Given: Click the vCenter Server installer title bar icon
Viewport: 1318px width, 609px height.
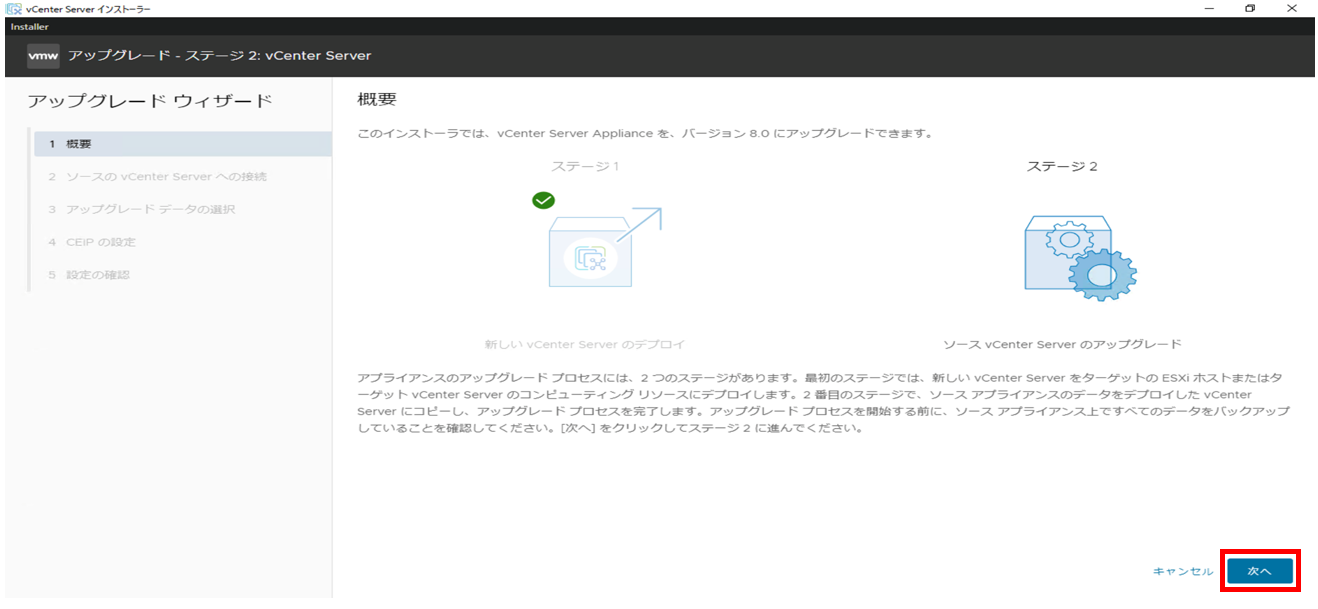Looking at the screenshot, I should pyautogui.click(x=14, y=9).
